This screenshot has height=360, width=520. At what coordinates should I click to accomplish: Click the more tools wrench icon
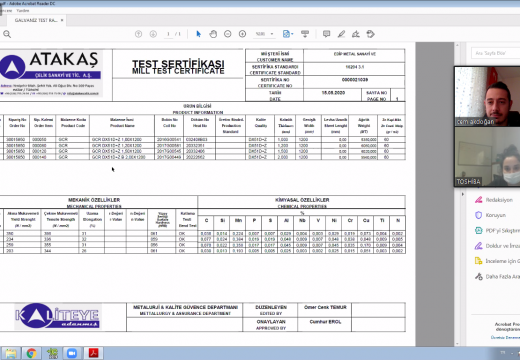[478, 277]
